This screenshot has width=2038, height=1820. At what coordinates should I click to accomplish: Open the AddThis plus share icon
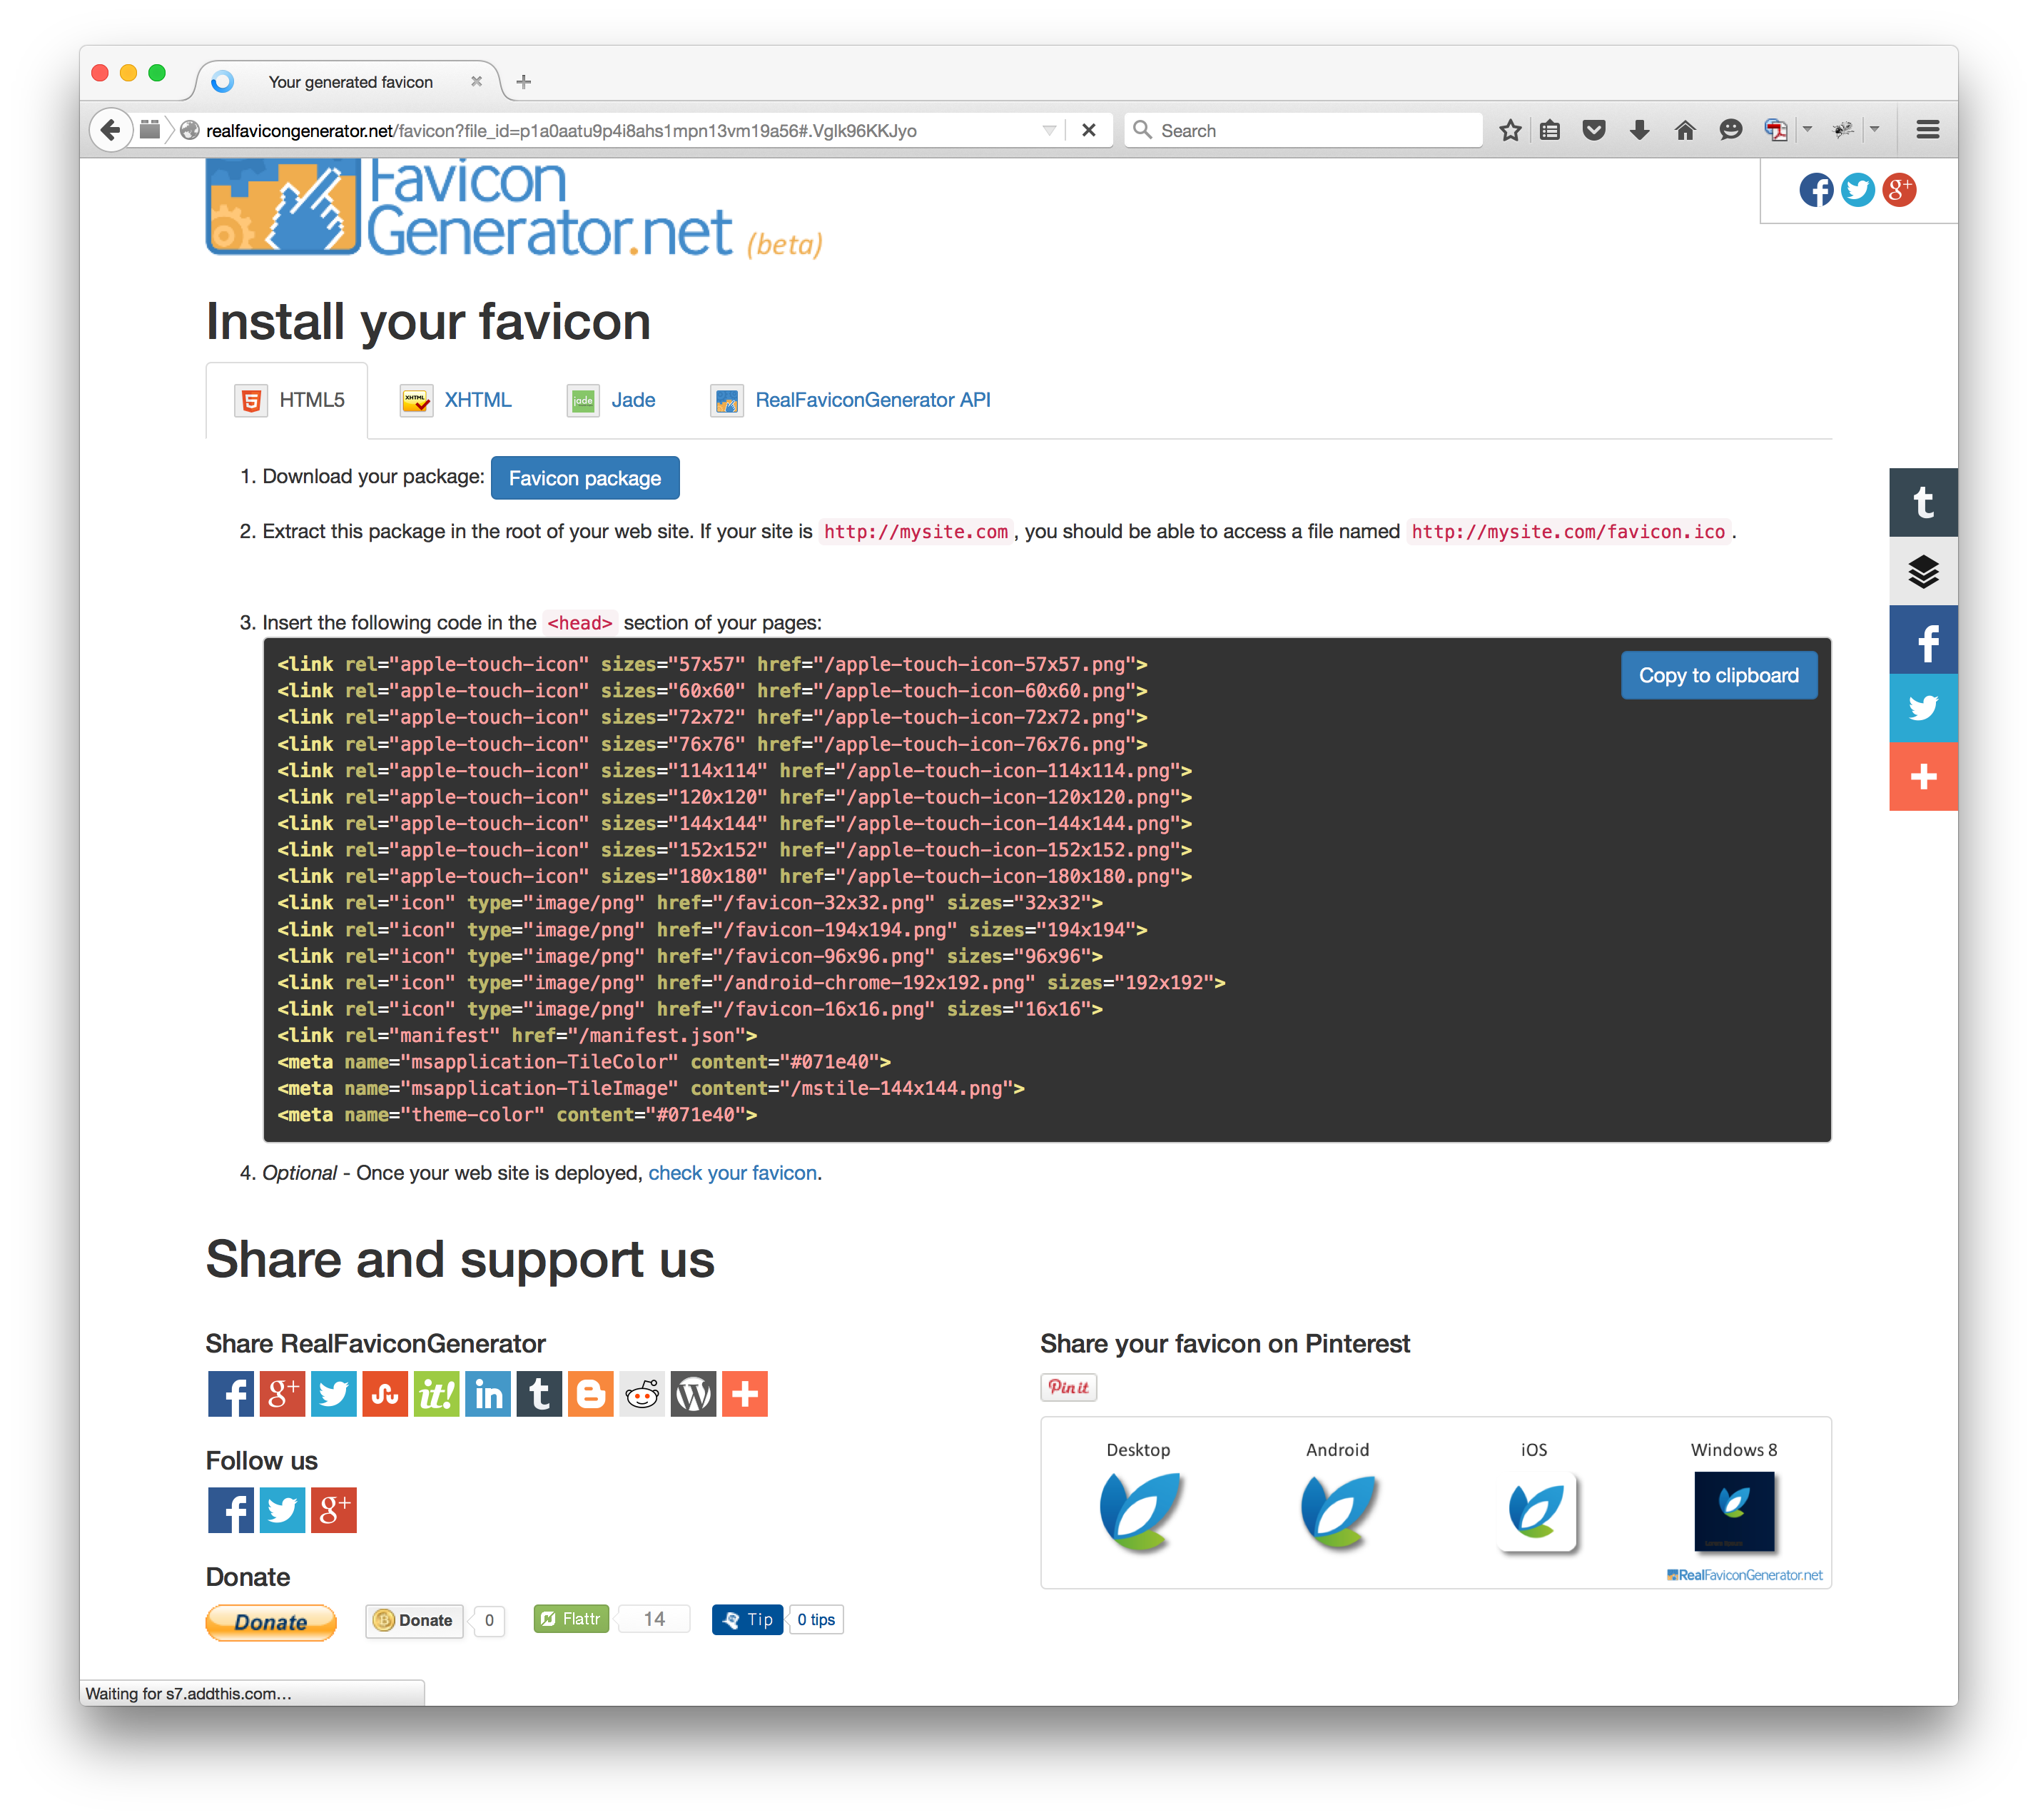point(744,1394)
